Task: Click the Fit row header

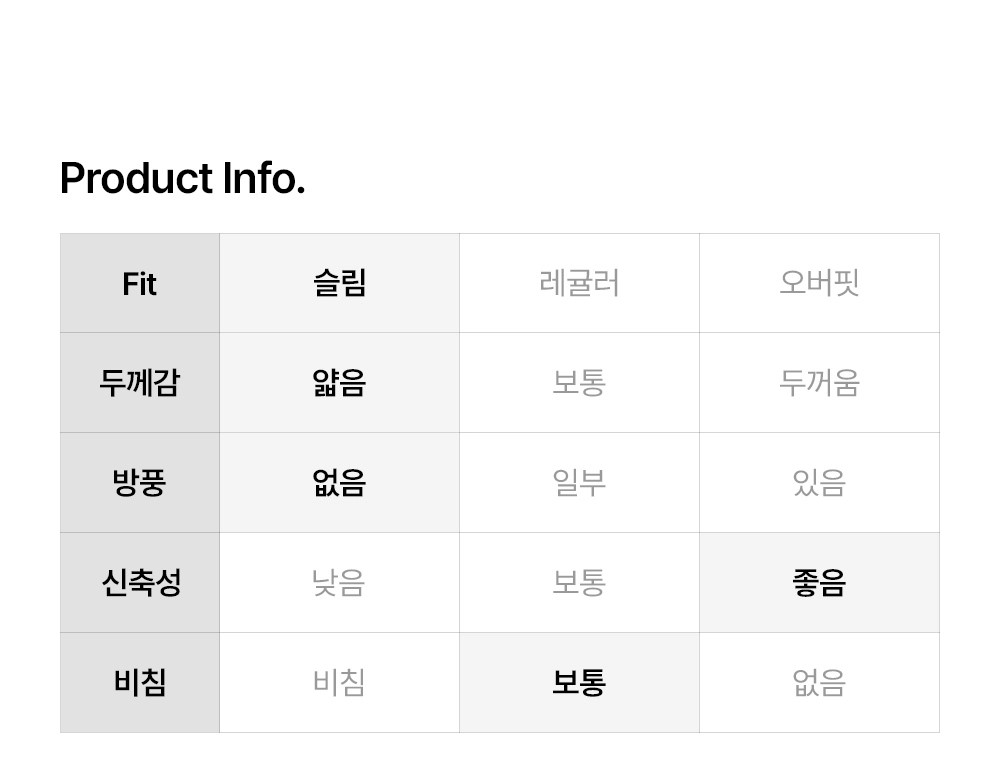Action: coord(140,283)
